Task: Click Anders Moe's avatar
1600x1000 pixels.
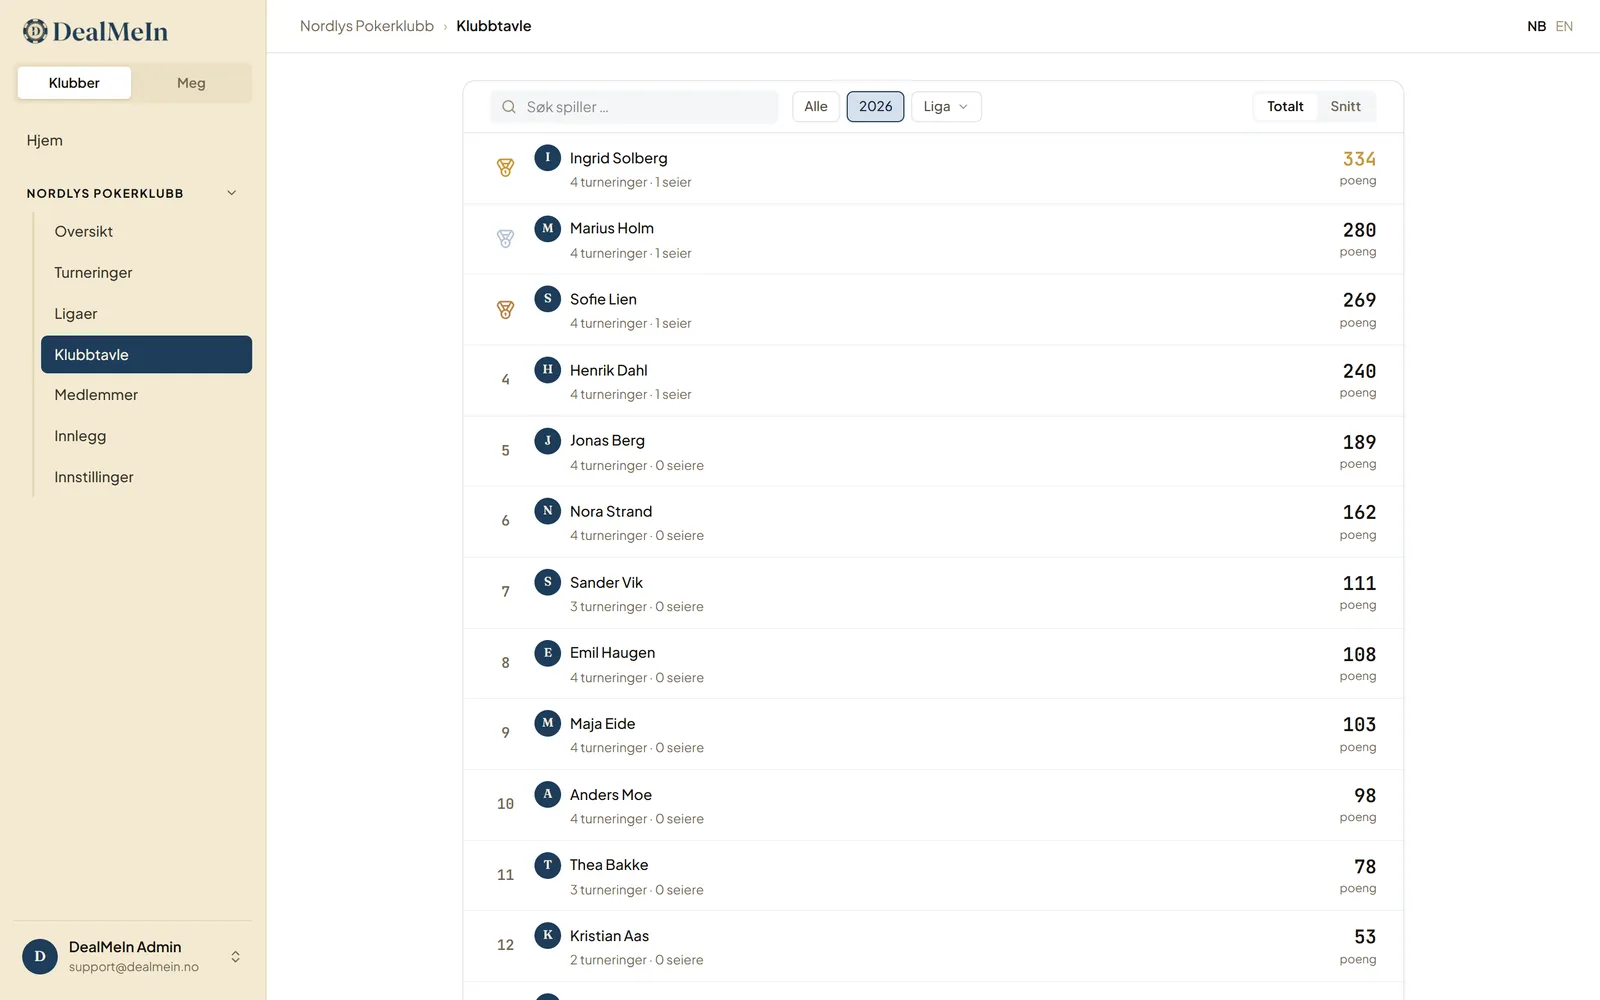Action: [547, 794]
